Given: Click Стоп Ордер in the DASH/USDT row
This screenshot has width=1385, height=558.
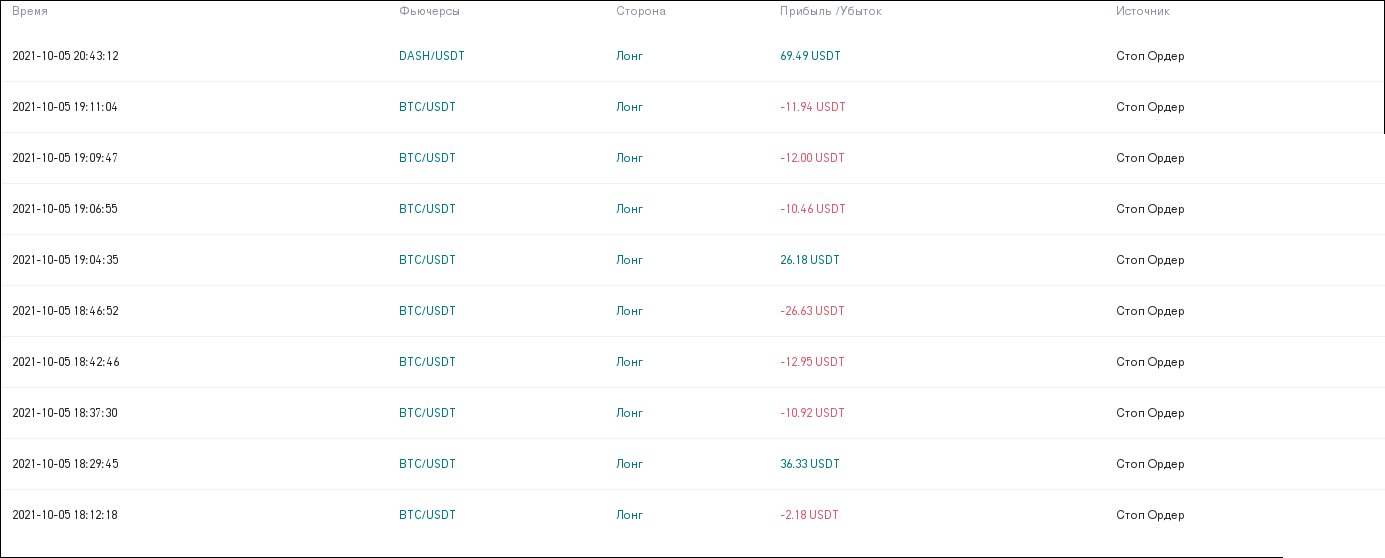Looking at the screenshot, I should (x=1150, y=56).
